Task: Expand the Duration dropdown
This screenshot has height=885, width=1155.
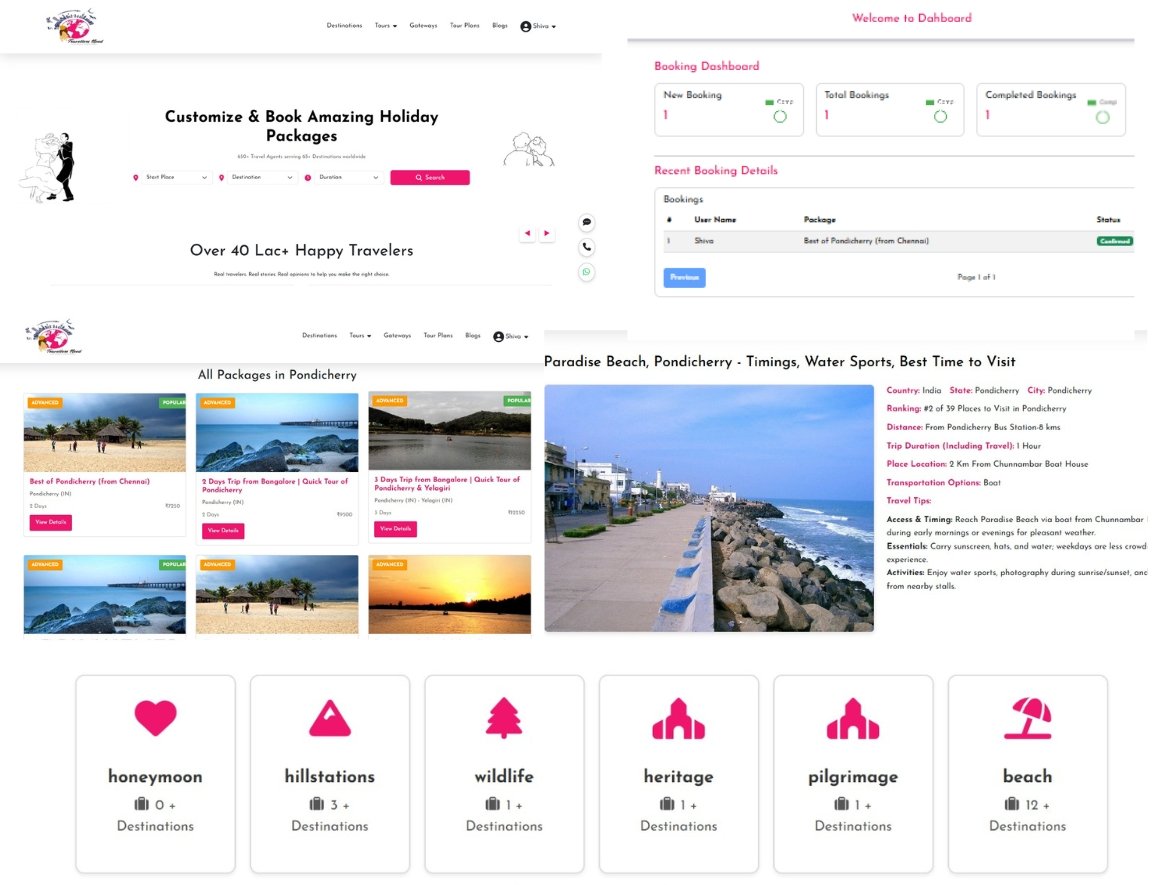Action: 343,178
